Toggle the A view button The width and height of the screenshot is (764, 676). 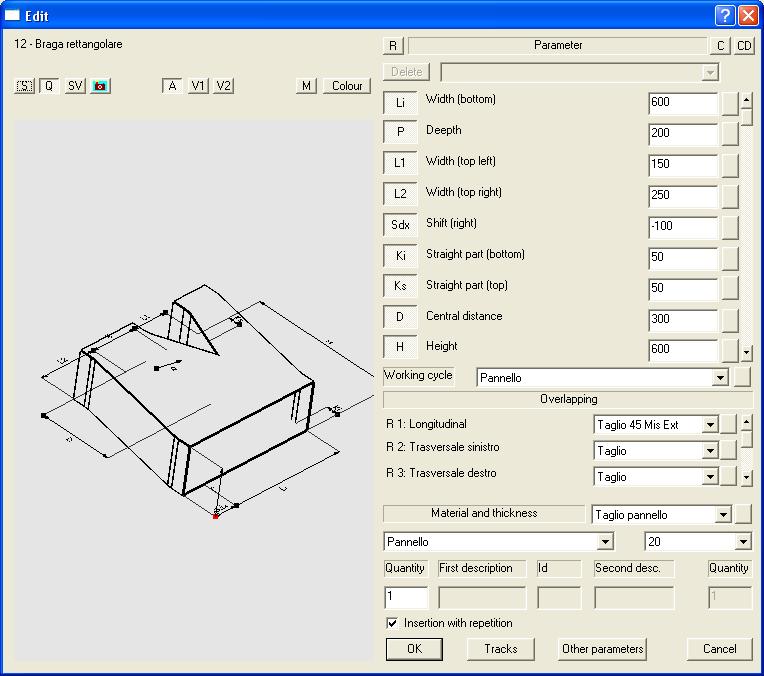pyautogui.click(x=172, y=86)
